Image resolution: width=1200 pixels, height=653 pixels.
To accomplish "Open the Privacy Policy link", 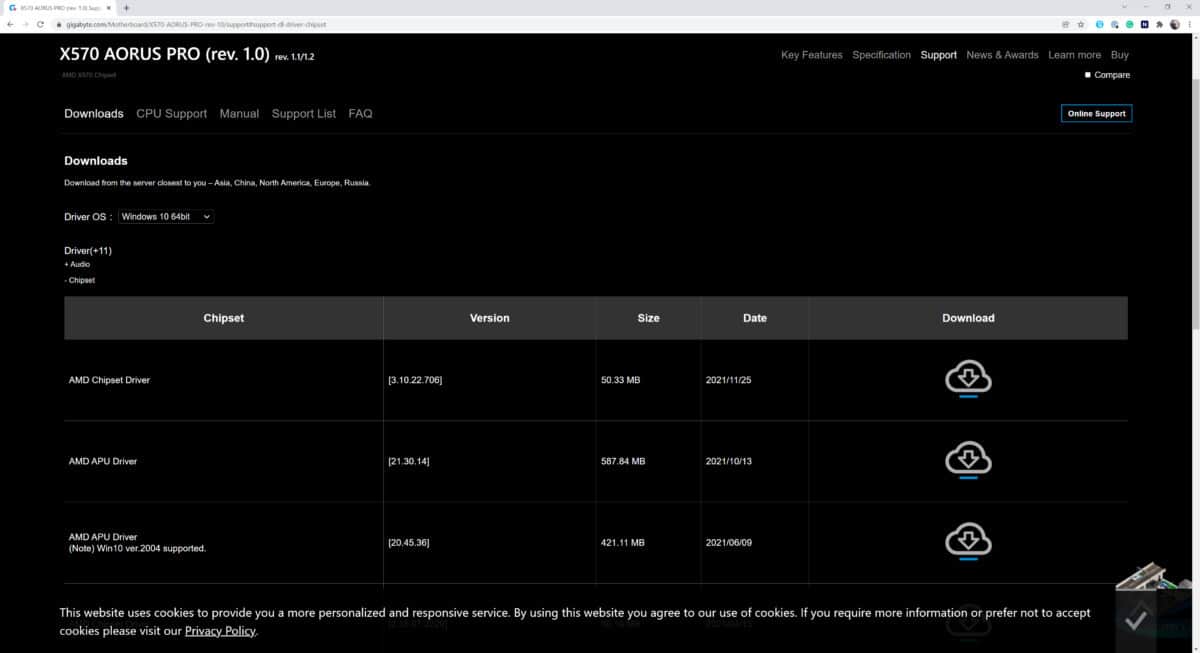I will [x=220, y=631].
